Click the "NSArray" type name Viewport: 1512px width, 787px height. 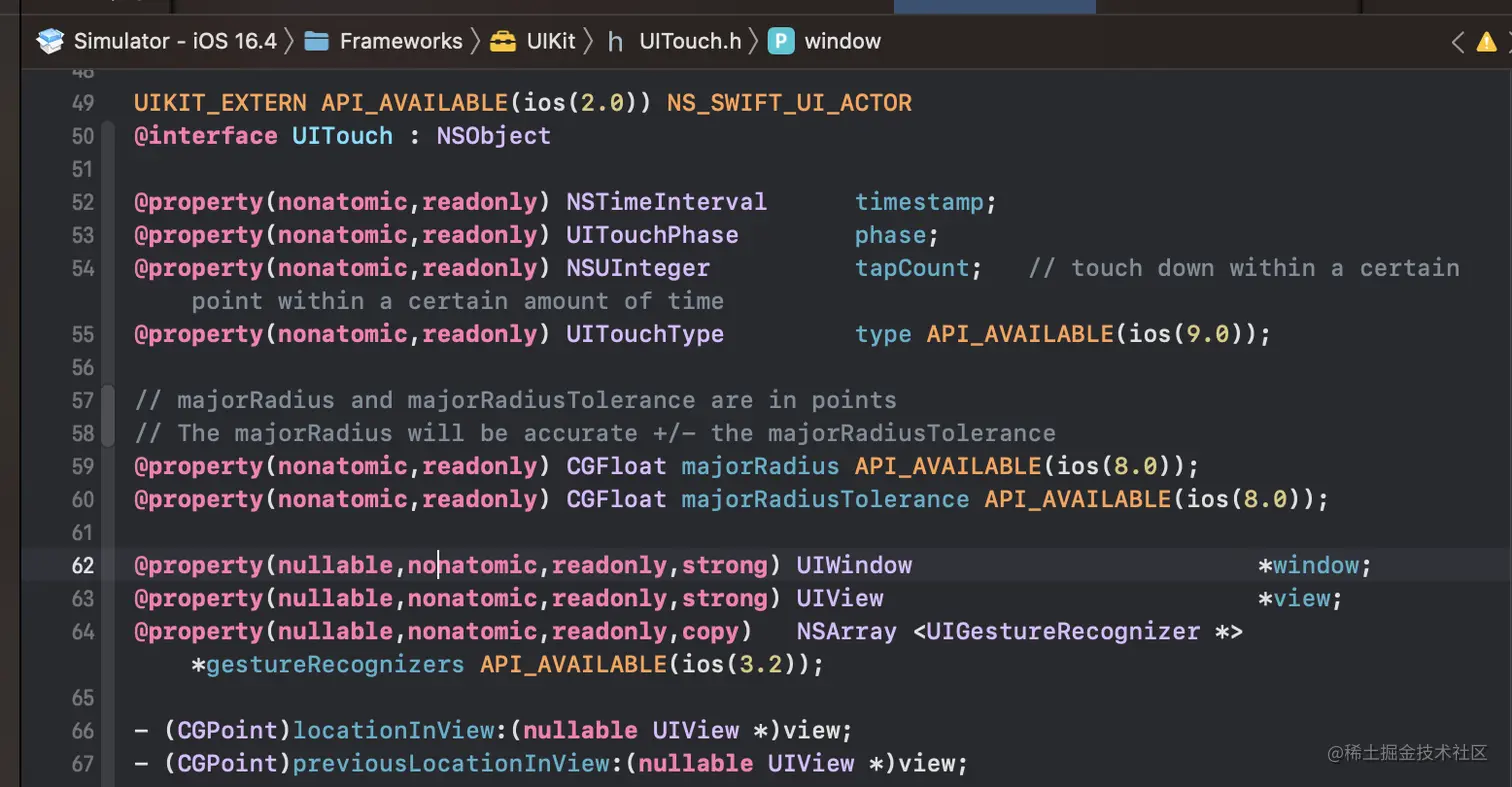847,631
